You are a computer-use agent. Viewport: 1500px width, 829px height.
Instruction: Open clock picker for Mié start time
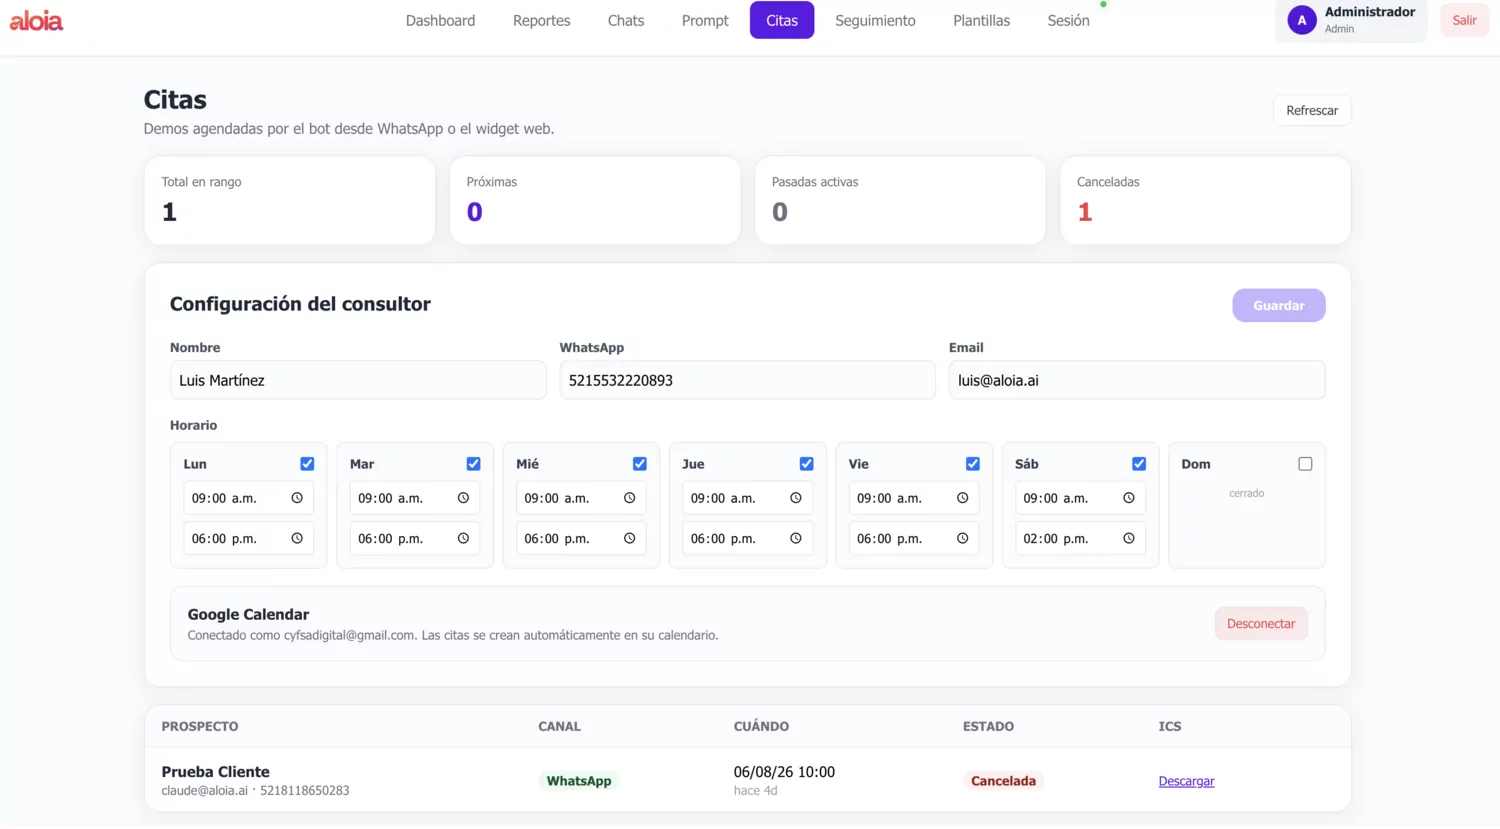[x=629, y=498]
